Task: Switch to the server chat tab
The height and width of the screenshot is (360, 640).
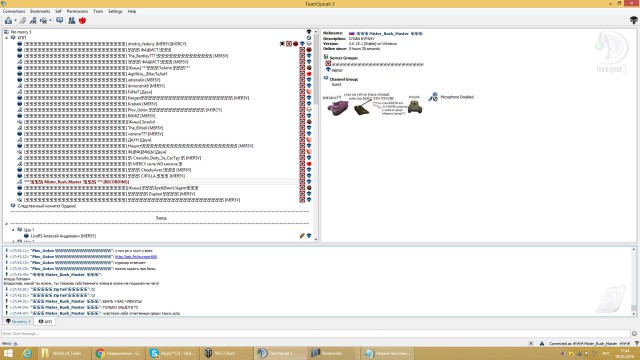Action: [x=18, y=322]
